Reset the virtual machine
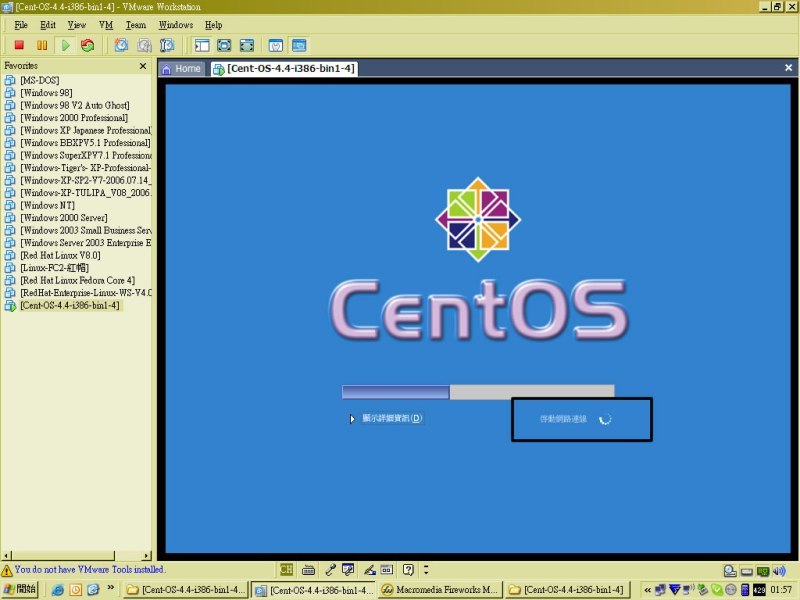The height and width of the screenshot is (600, 800). point(88,45)
